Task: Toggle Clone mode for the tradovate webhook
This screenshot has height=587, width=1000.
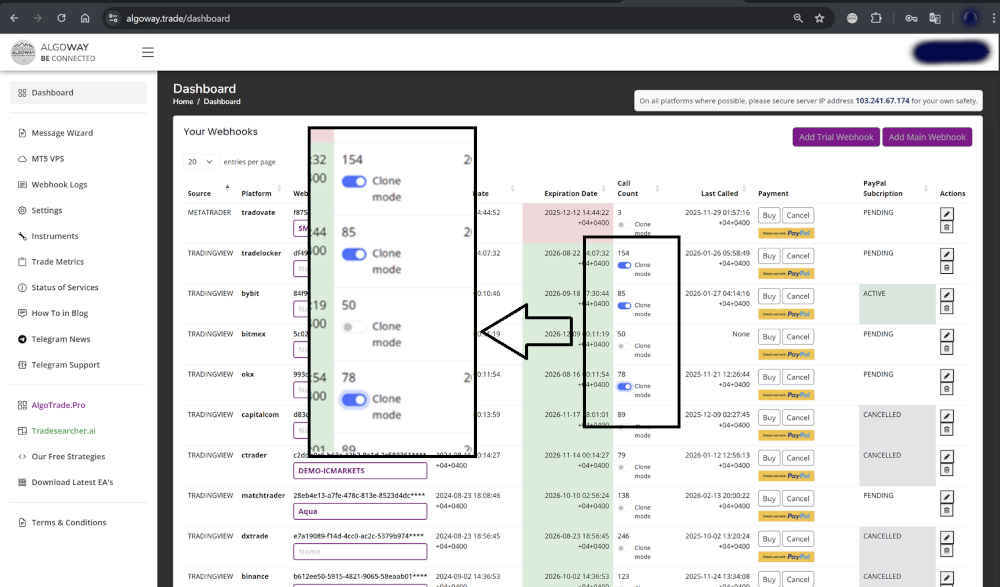Action: [x=623, y=225]
